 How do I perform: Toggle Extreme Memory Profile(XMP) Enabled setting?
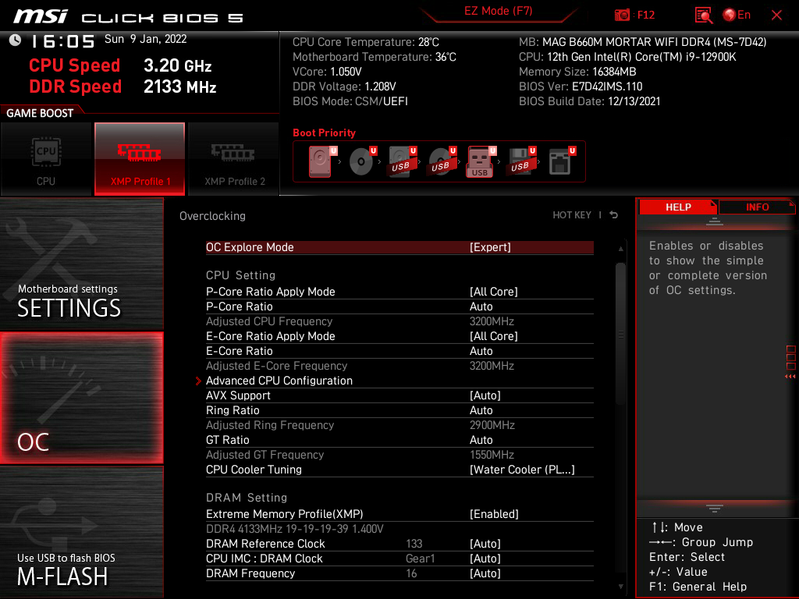tap(400, 514)
